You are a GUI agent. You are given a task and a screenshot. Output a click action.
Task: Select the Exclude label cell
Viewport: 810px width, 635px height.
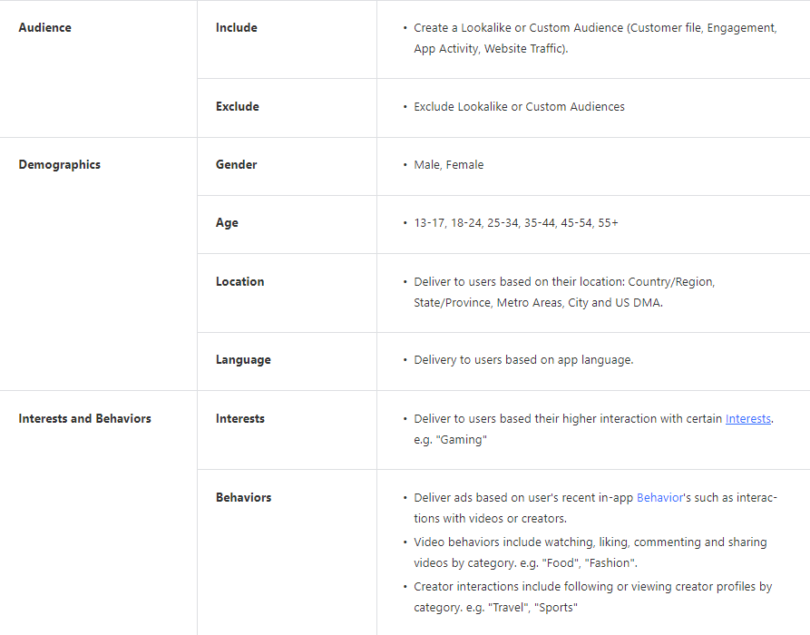237,107
